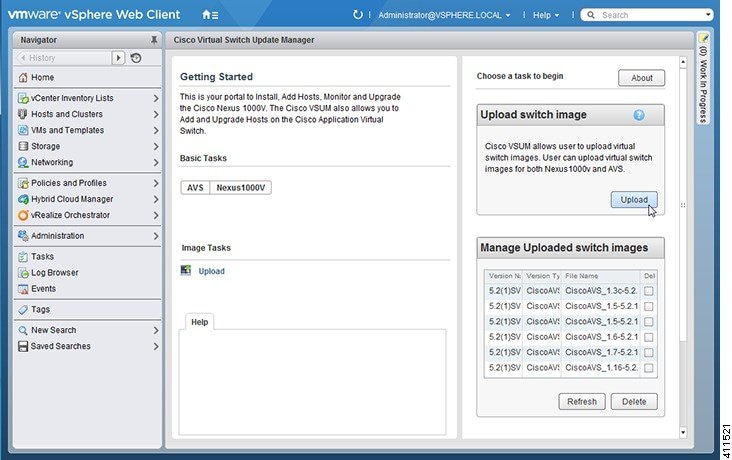Click the vRealize Orchestrator icon
Image resolution: width=732 pixels, height=460 pixels.
23,215
